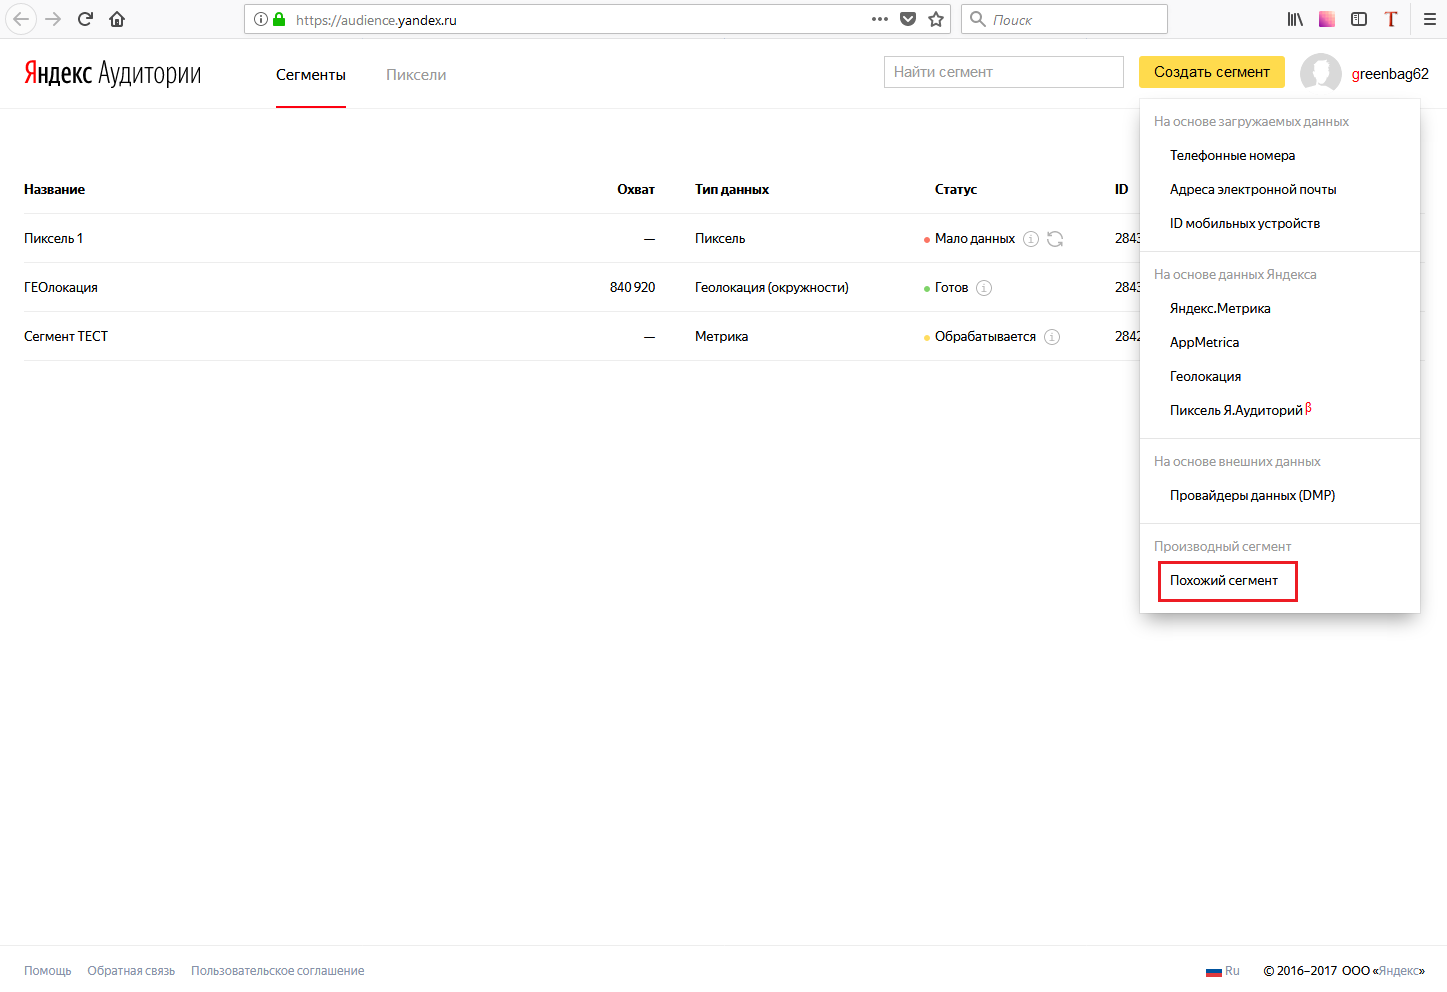Click the Создать сегмент button
The image size is (1447, 992).
(x=1212, y=72)
